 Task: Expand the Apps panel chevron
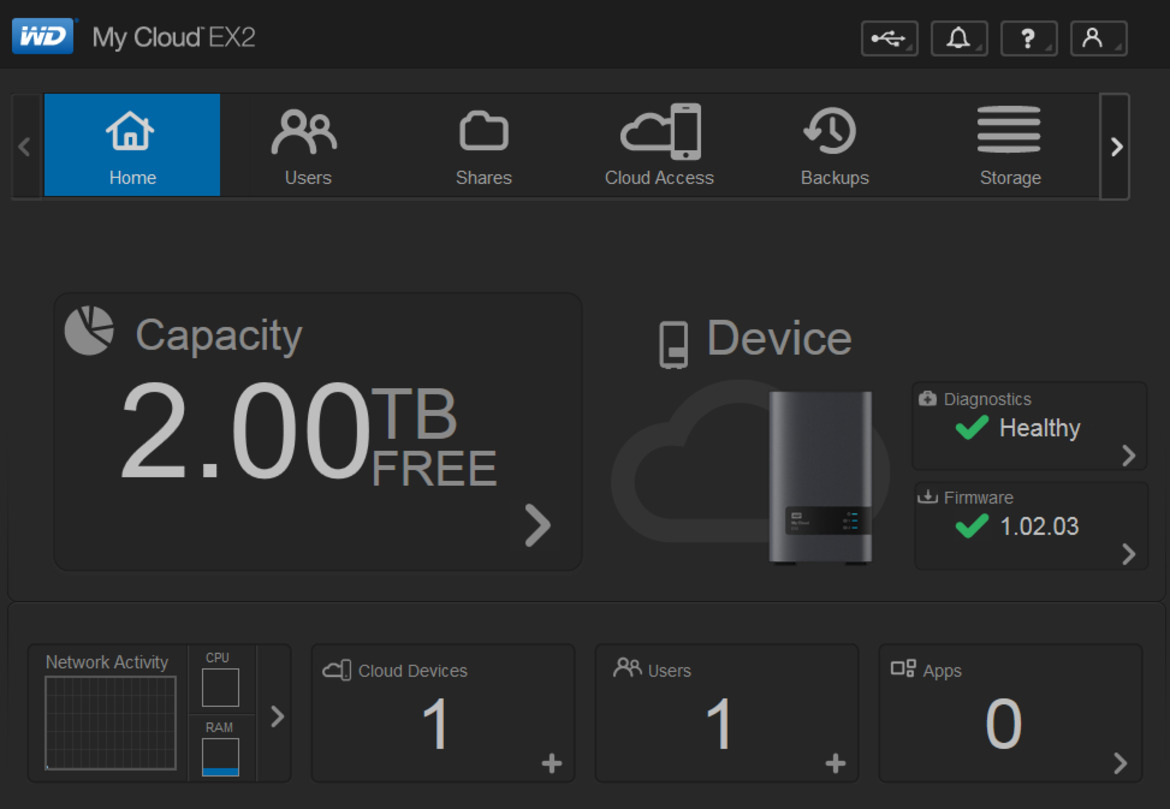pos(1120,763)
